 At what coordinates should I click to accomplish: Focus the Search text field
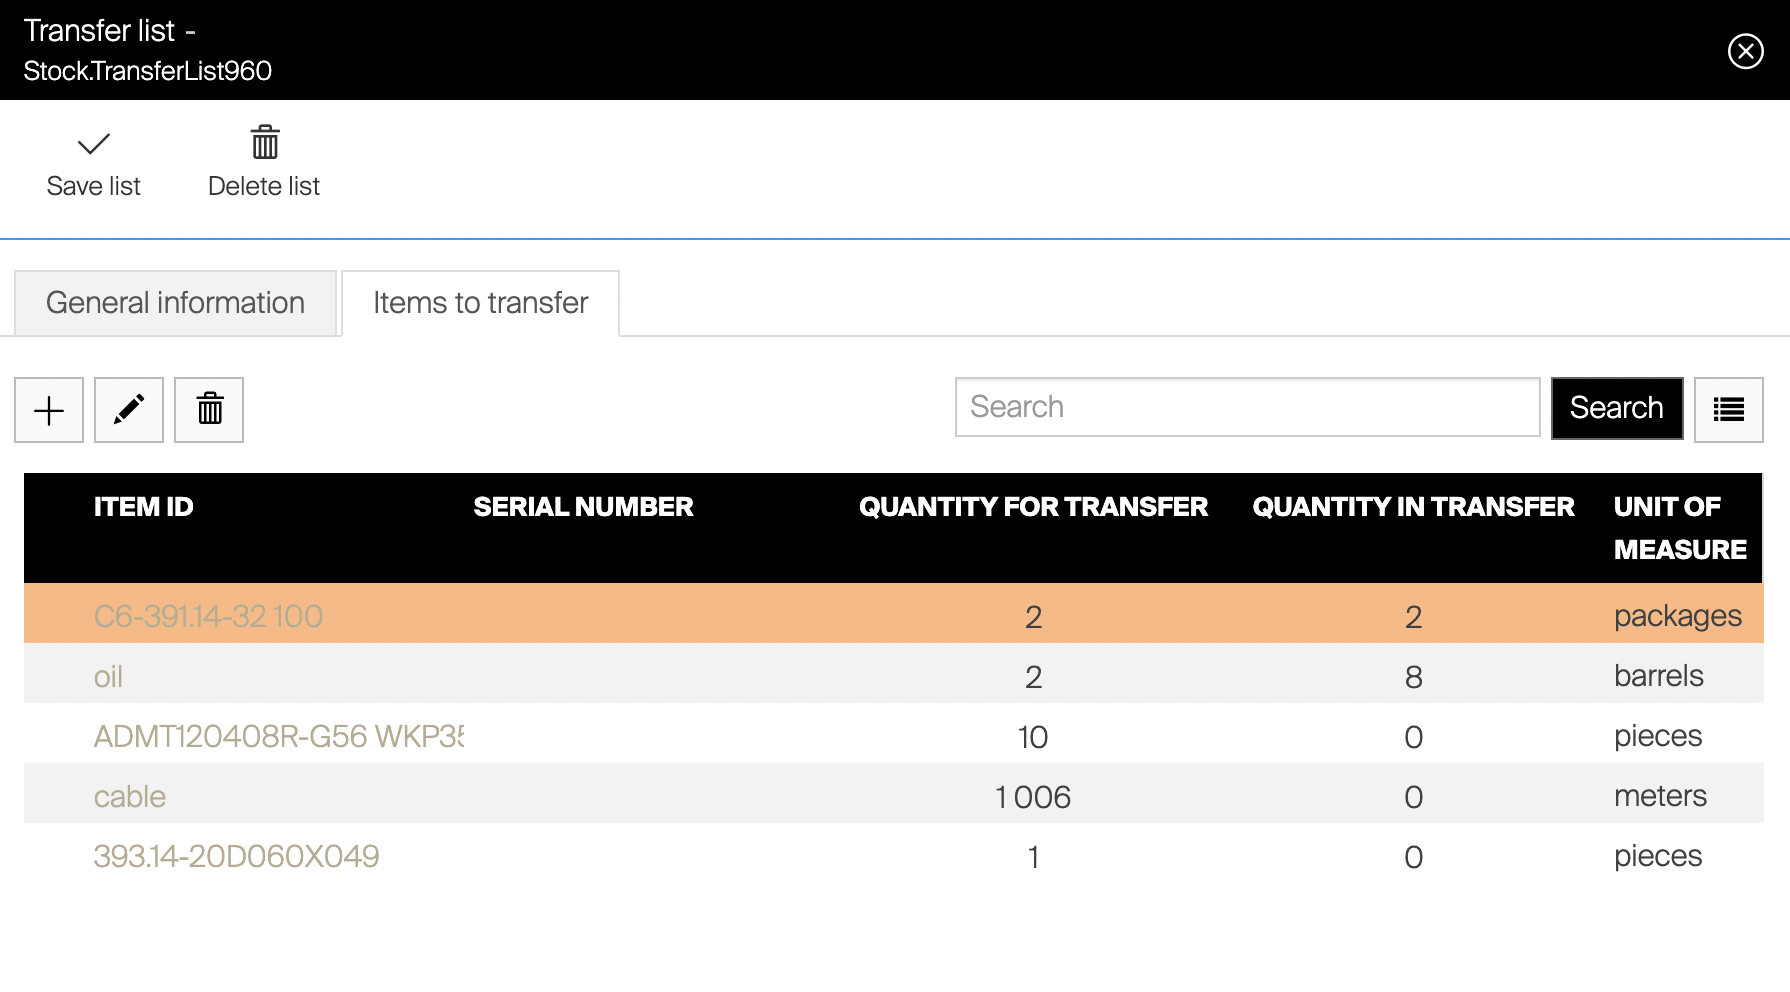pos(1247,407)
